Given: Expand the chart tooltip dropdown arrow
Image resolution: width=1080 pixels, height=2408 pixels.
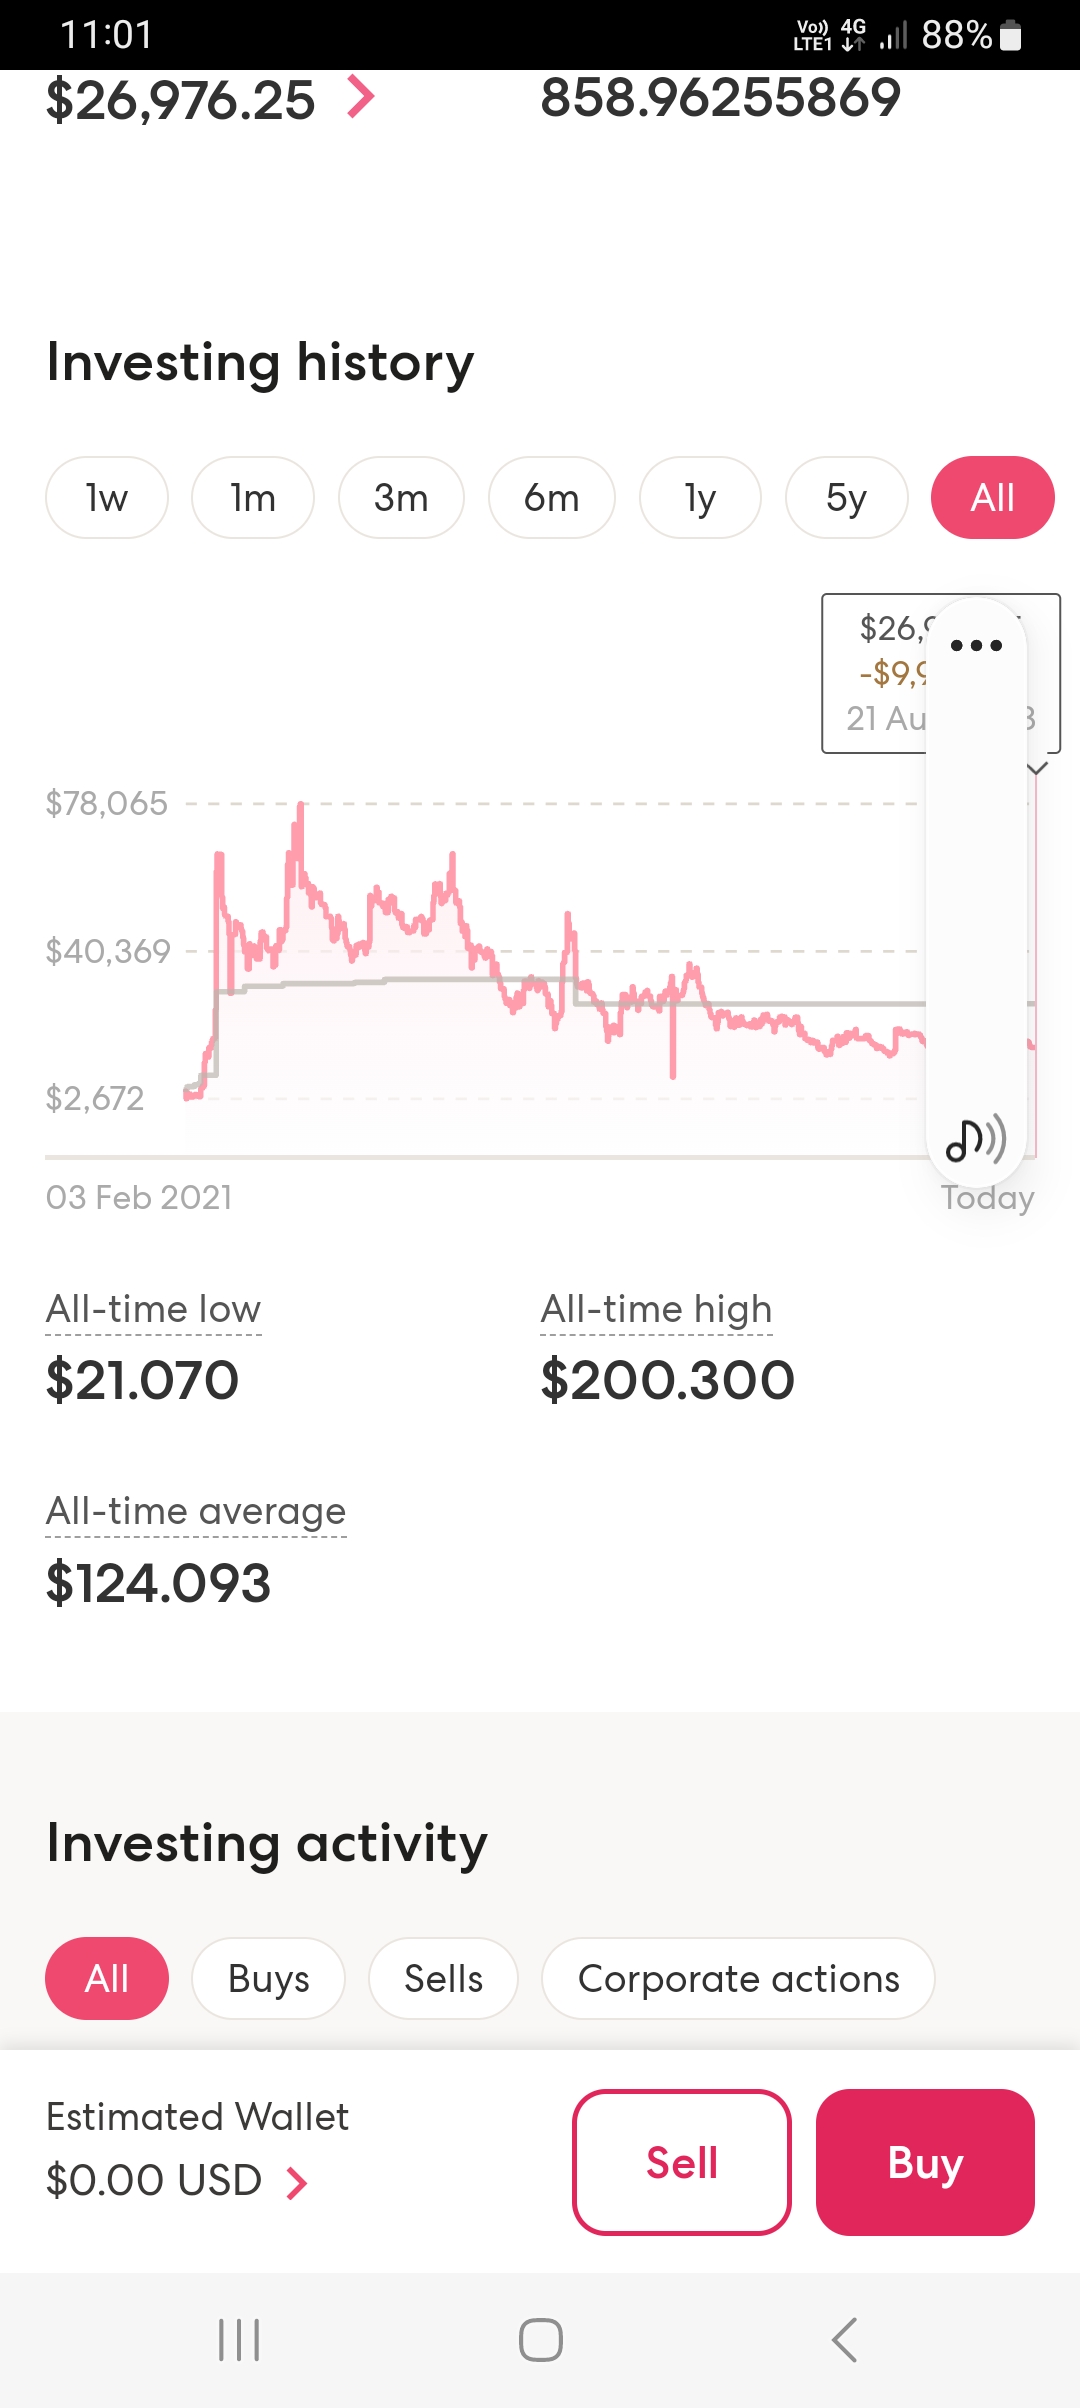Looking at the screenshot, I should pos(1038,768).
